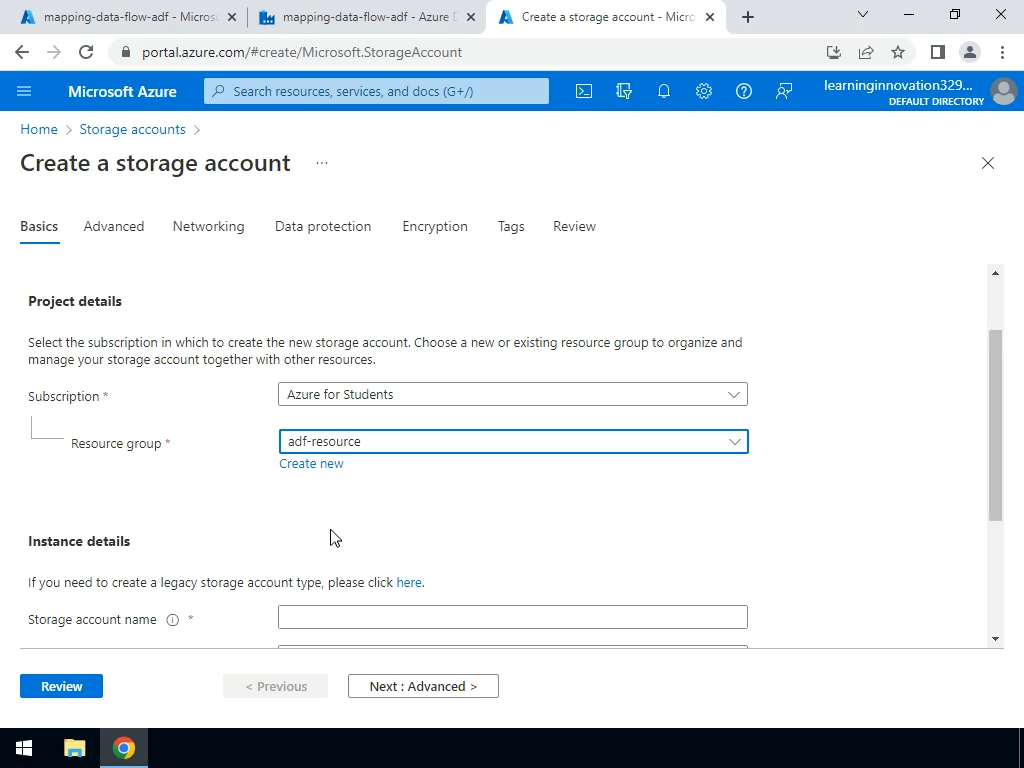1024x768 pixels.
Task: Click the 'here' legacy storage link
Action: coord(409,583)
